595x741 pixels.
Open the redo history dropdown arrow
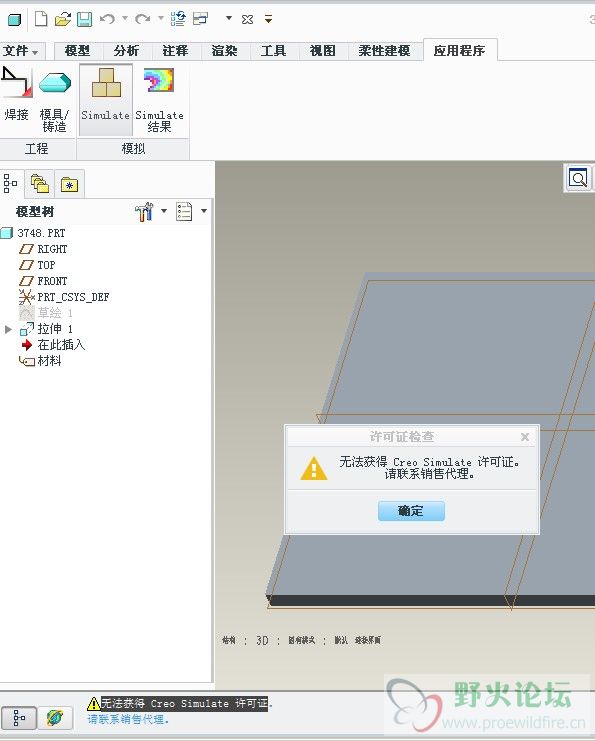click(x=161, y=18)
